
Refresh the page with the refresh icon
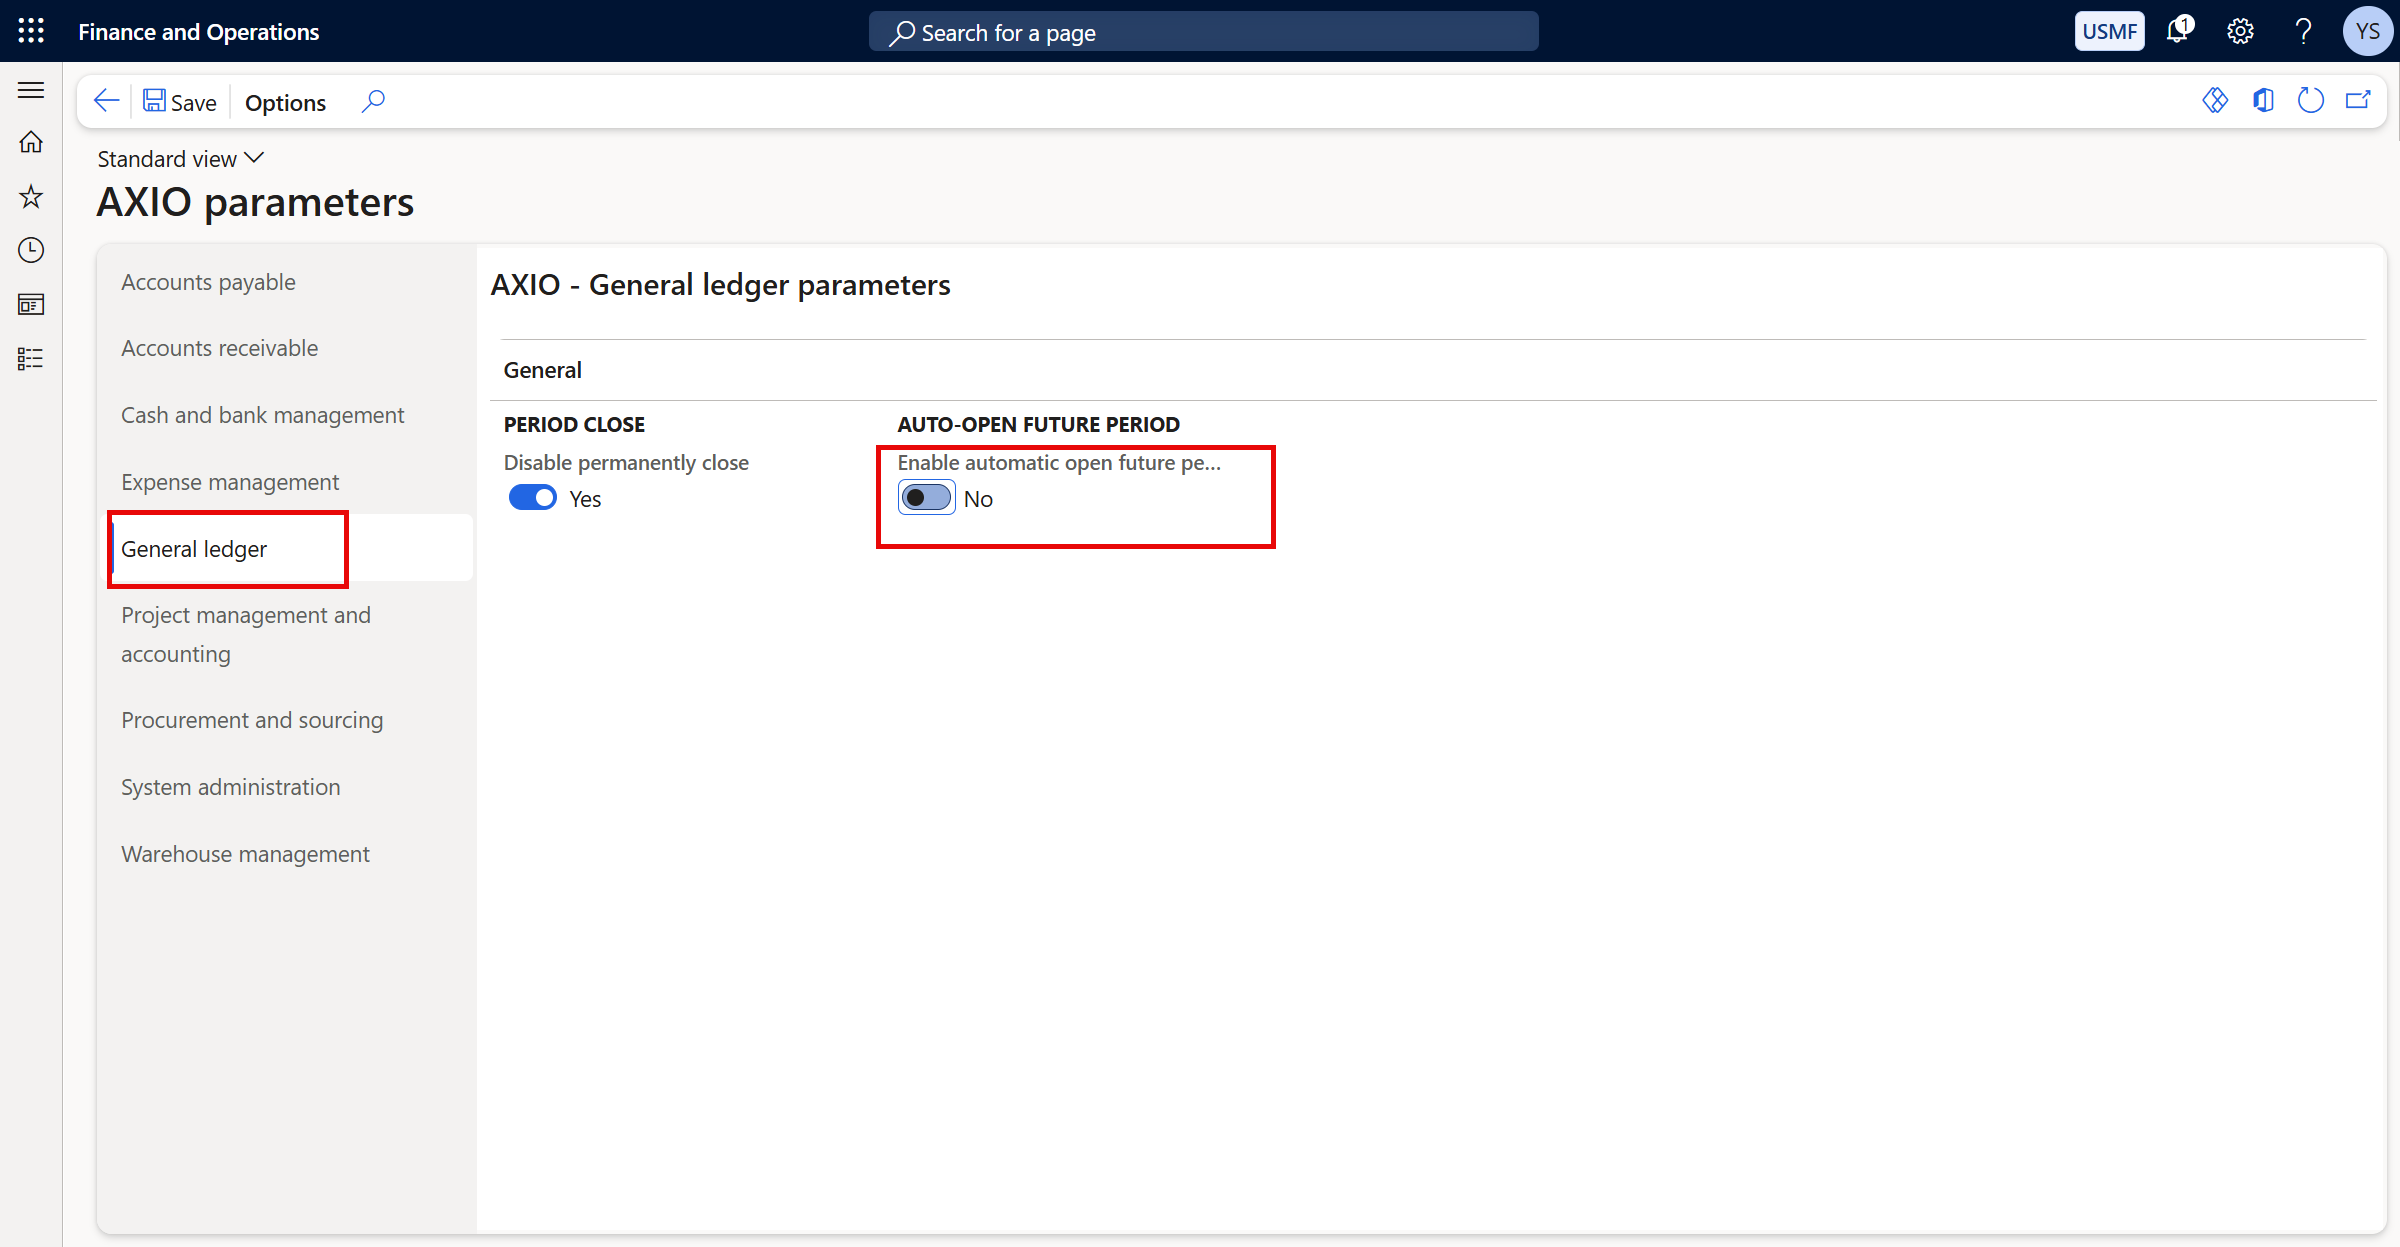[x=2311, y=100]
